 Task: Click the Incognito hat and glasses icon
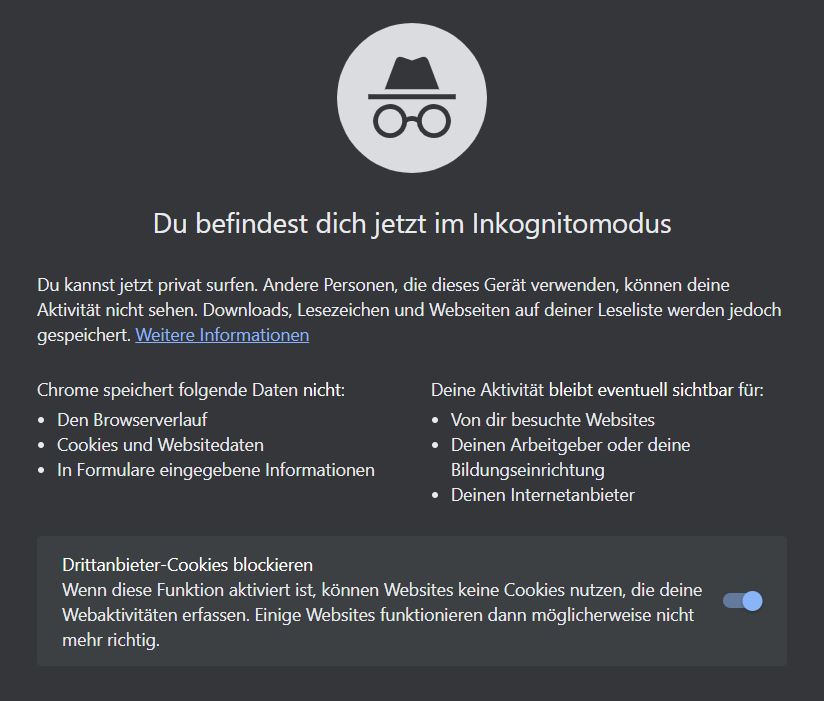[x=412, y=98]
